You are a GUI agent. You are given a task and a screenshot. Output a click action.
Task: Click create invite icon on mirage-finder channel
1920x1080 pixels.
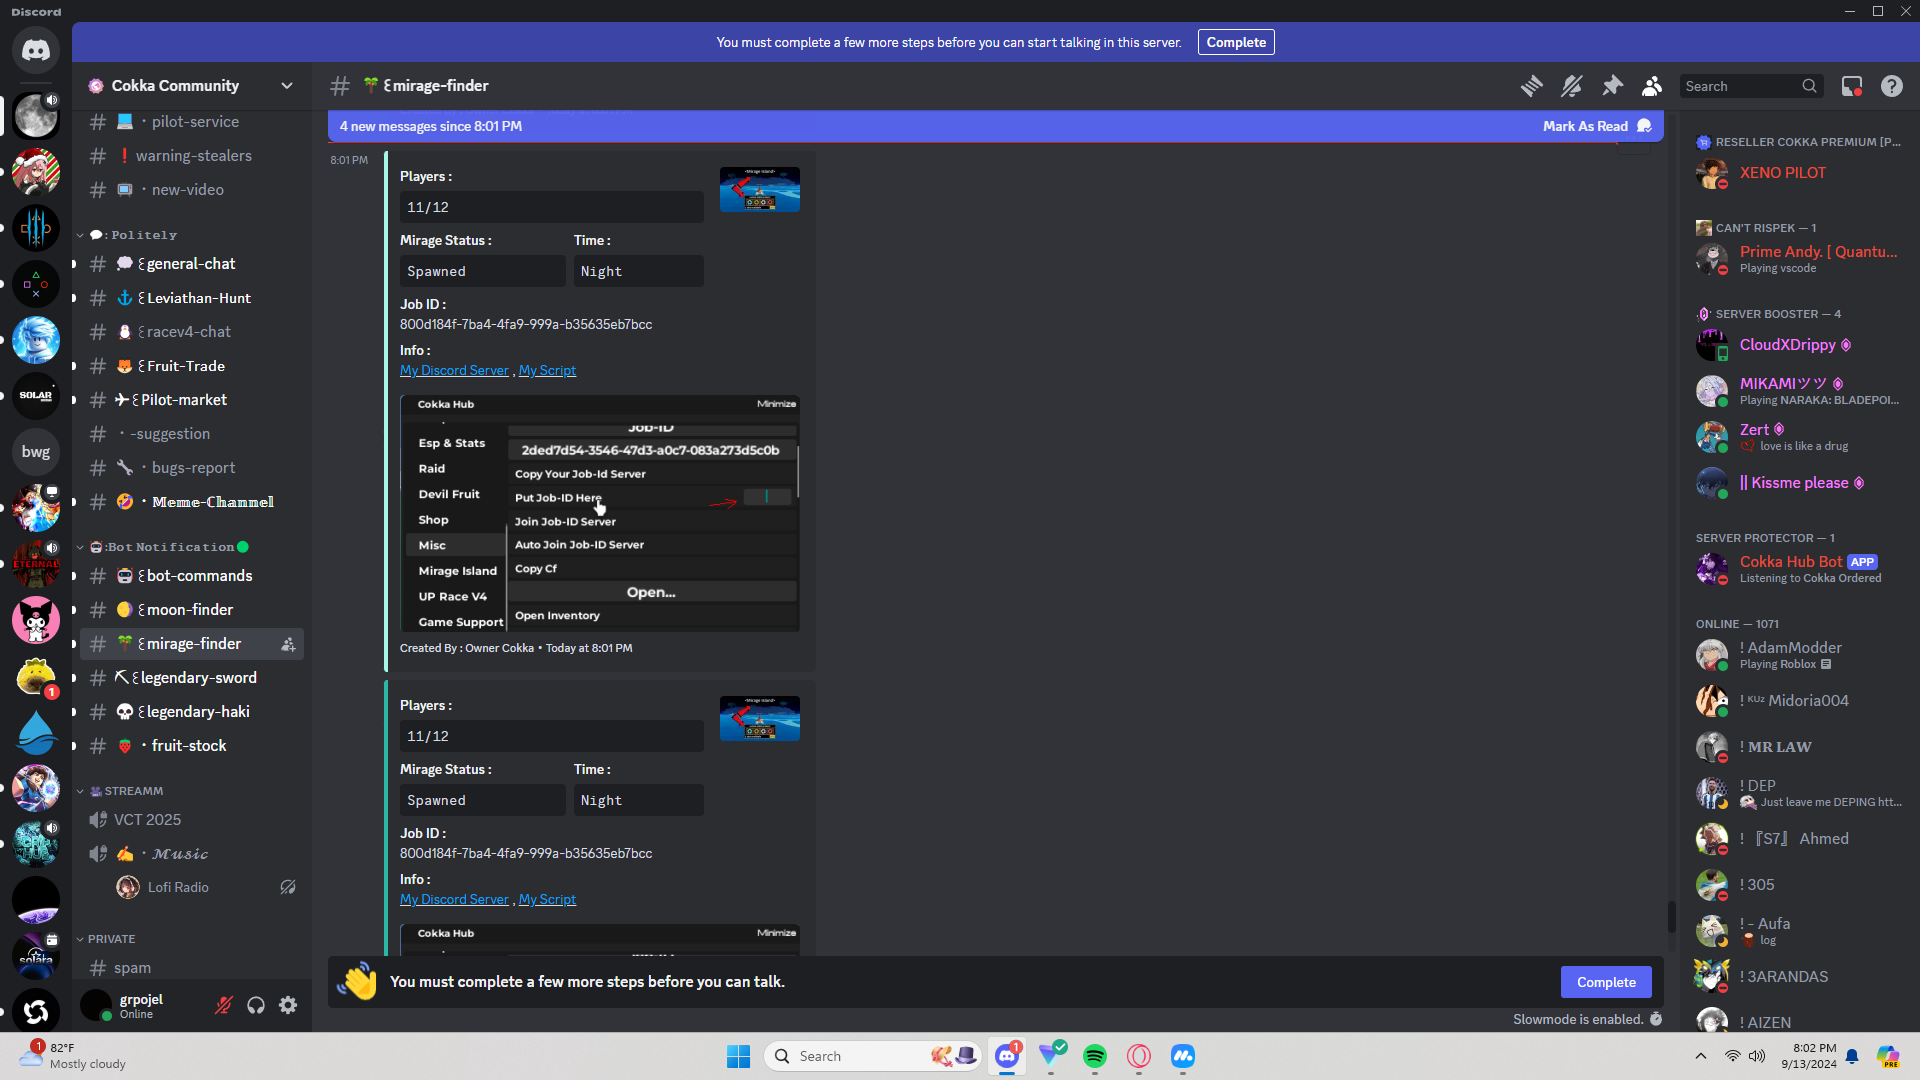(x=288, y=644)
